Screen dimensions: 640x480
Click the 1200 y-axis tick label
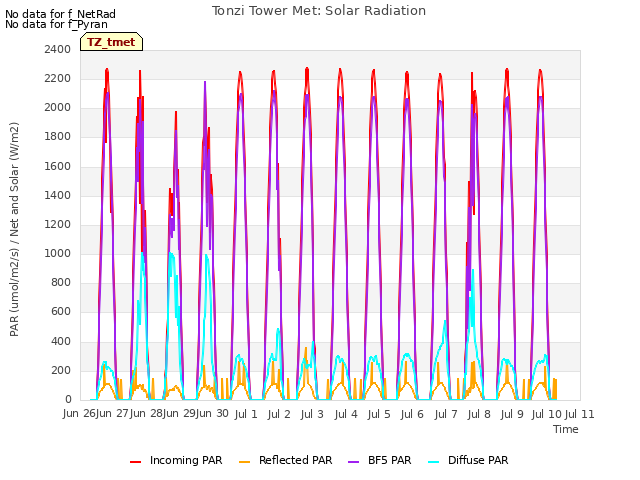[x=58, y=224]
